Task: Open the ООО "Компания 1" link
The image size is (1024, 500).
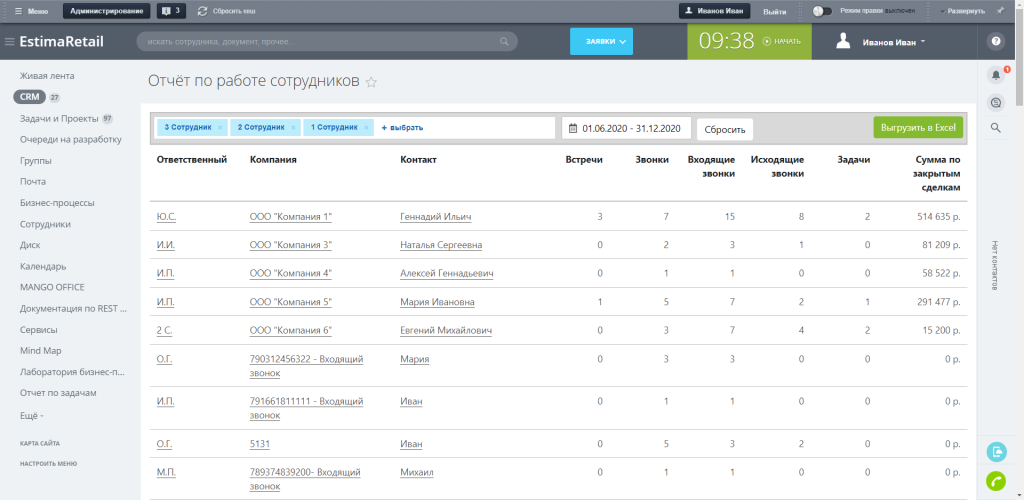Action: (x=291, y=217)
